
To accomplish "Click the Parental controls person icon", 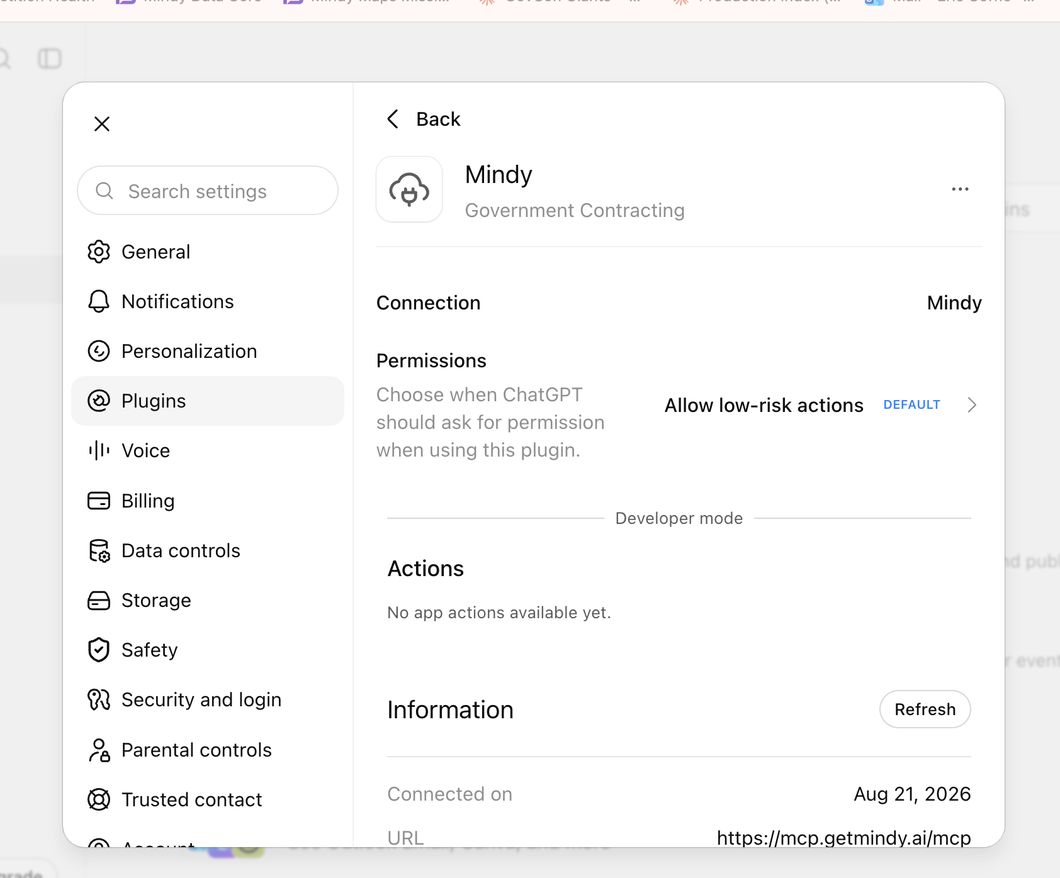I will pyautogui.click(x=99, y=750).
